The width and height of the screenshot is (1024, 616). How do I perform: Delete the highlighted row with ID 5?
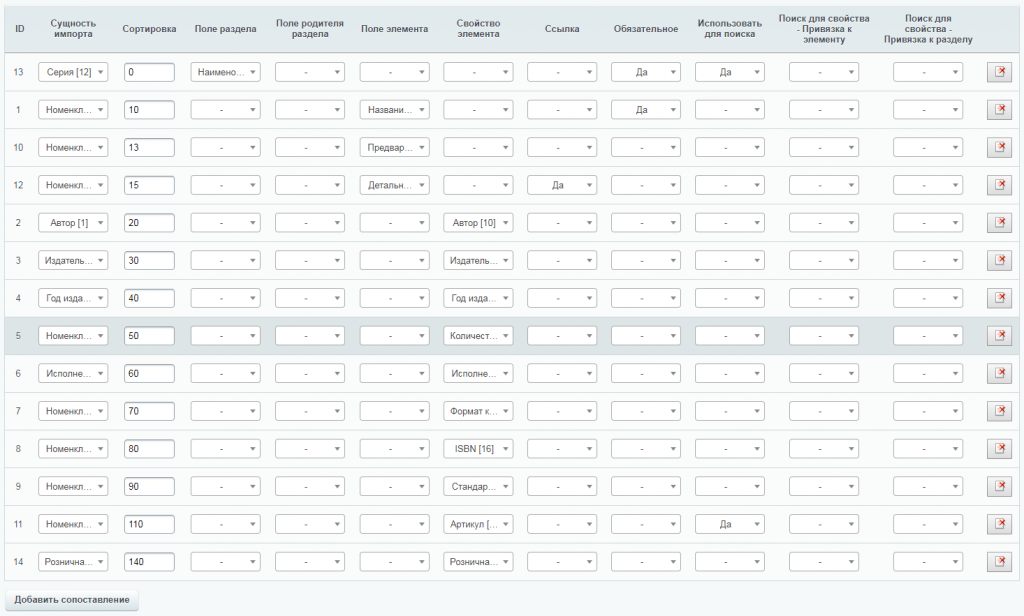[x=999, y=336]
